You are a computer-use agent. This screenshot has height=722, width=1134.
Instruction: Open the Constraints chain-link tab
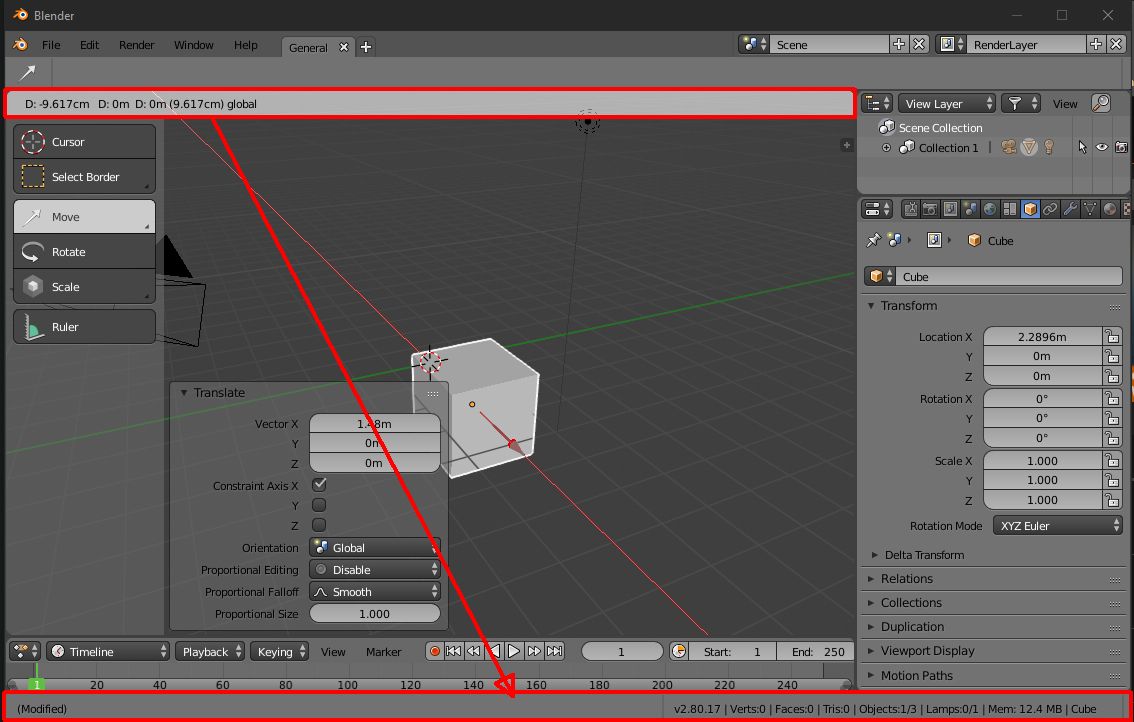coord(1050,210)
